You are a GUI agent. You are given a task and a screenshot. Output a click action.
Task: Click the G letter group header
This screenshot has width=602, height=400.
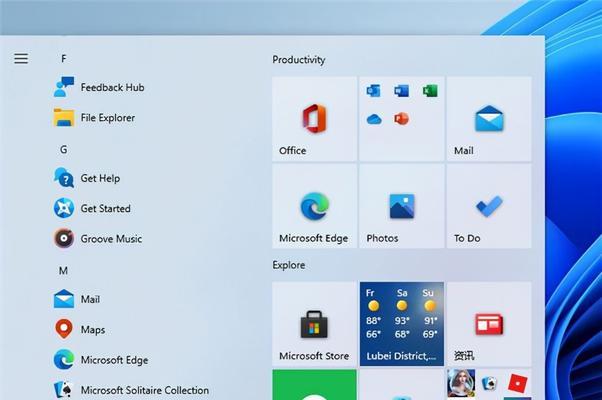point(64,149)
